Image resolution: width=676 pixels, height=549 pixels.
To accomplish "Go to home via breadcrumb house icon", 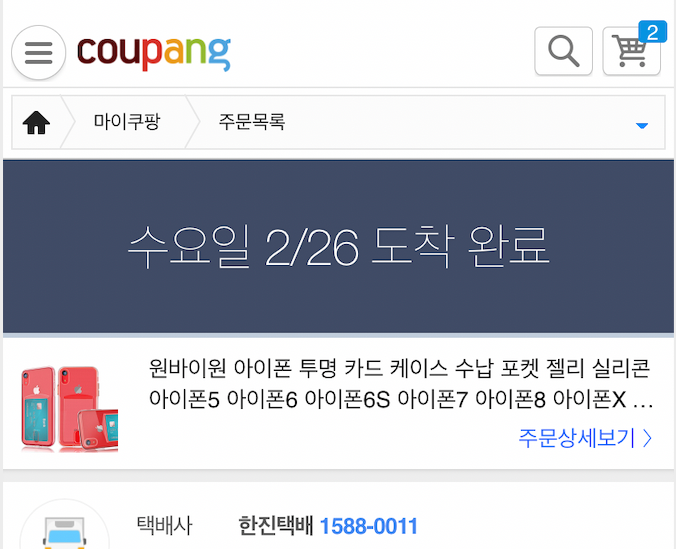I will pyautogui.click(x=36, y=122).
